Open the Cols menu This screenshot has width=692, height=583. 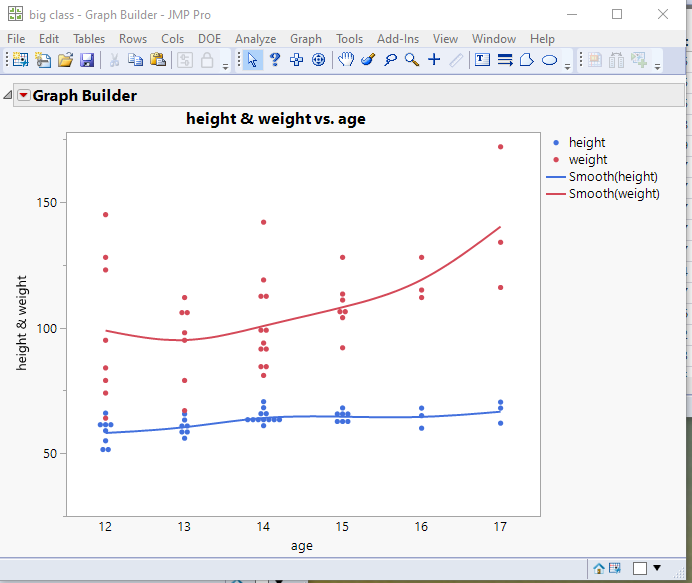click(172, 39)
